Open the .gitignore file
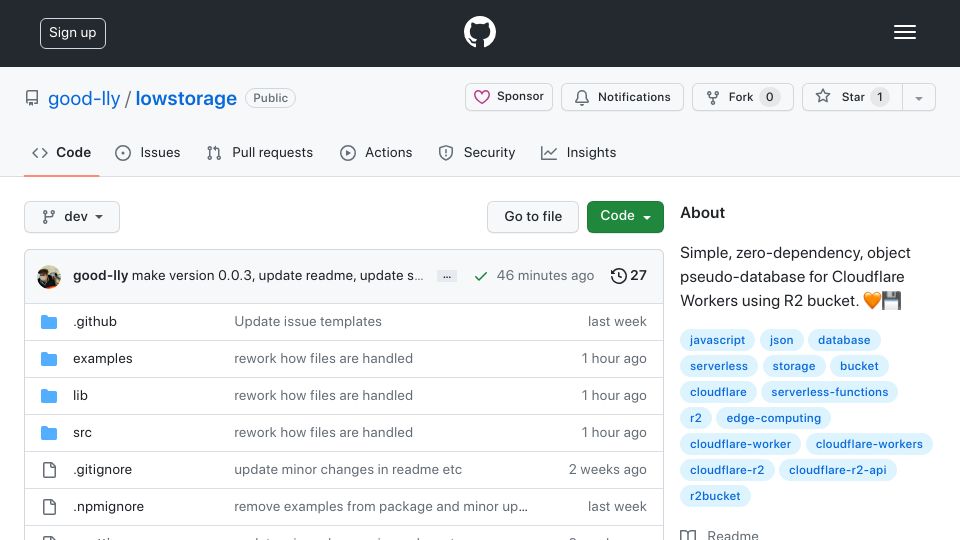This screenshot has height=540, width=960. point(102,470)
